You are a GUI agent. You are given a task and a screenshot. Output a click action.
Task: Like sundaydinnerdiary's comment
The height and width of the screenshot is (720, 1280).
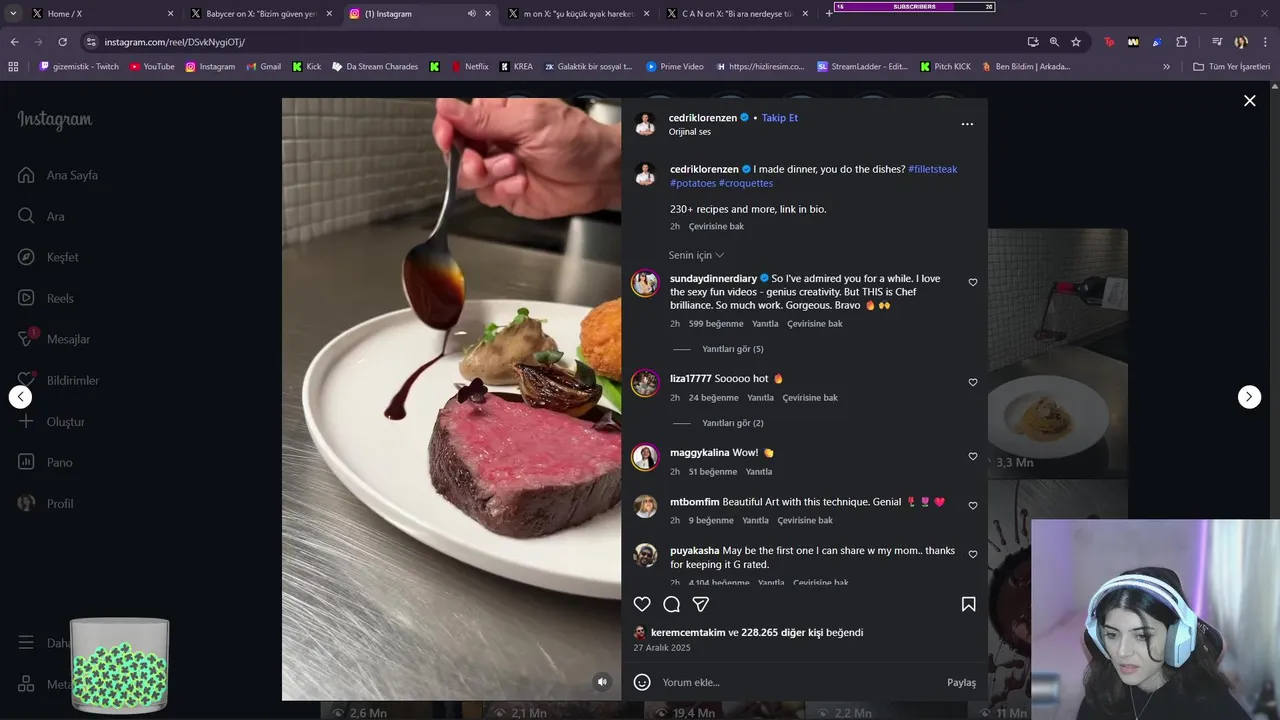click(973, 283)
